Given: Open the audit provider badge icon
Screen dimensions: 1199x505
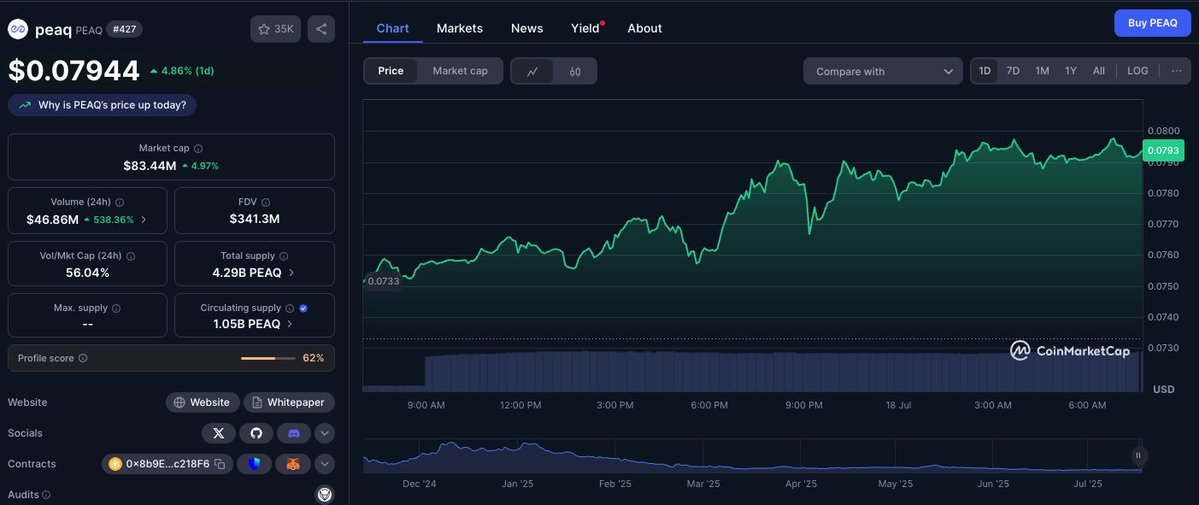Looking at the screenshot, I should tap(325, 494).
